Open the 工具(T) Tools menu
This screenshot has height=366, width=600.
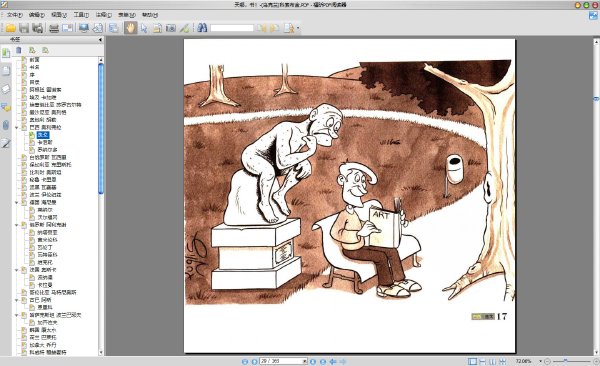point(81,15)
